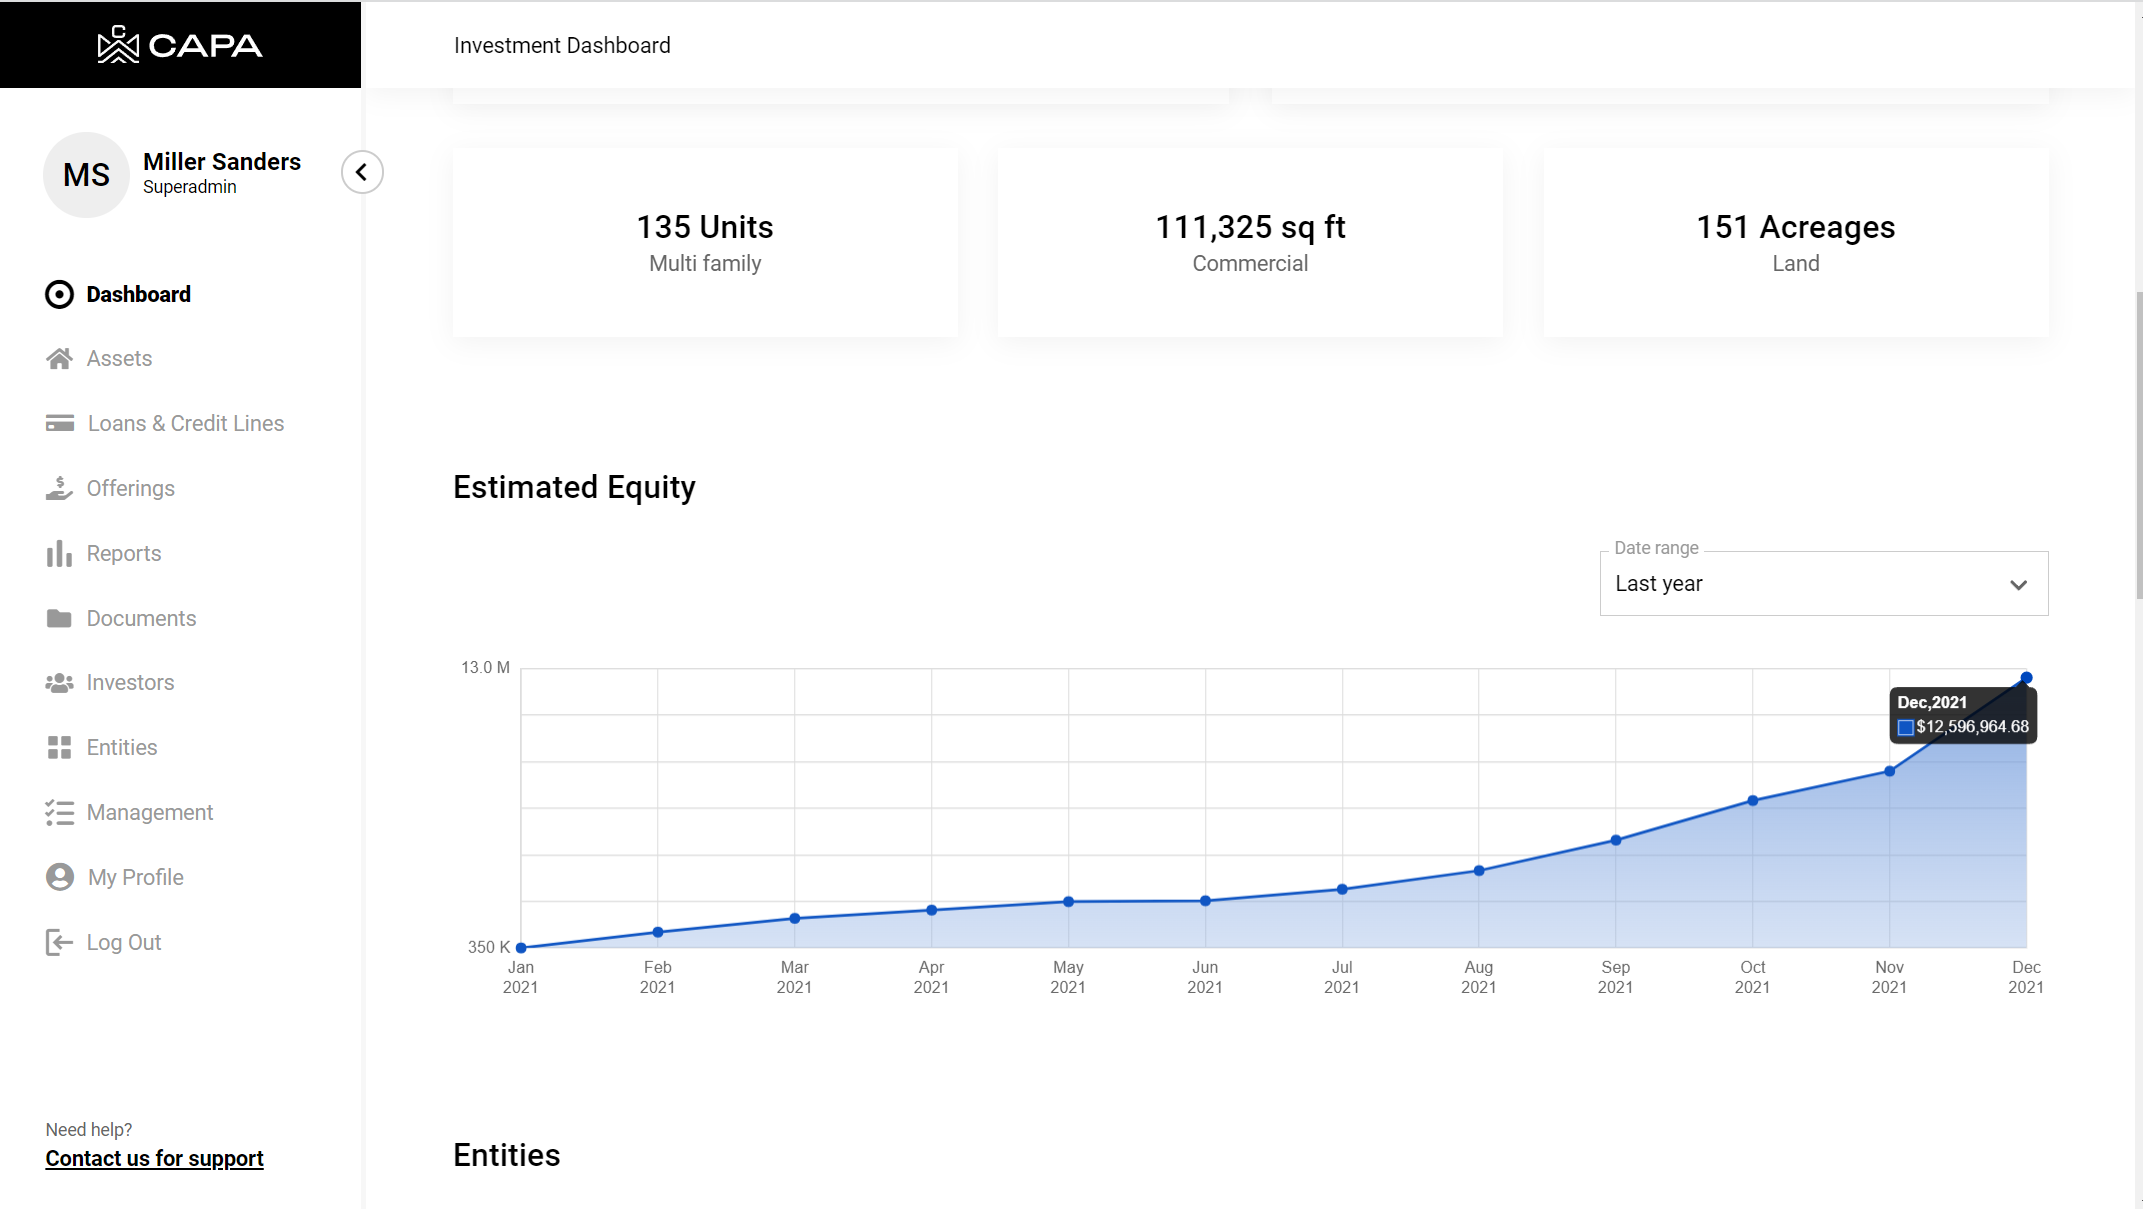Collapse the sidebar with the chevron button
The height and width of the screenshot is (1209, 2143).
pos(362,172)
